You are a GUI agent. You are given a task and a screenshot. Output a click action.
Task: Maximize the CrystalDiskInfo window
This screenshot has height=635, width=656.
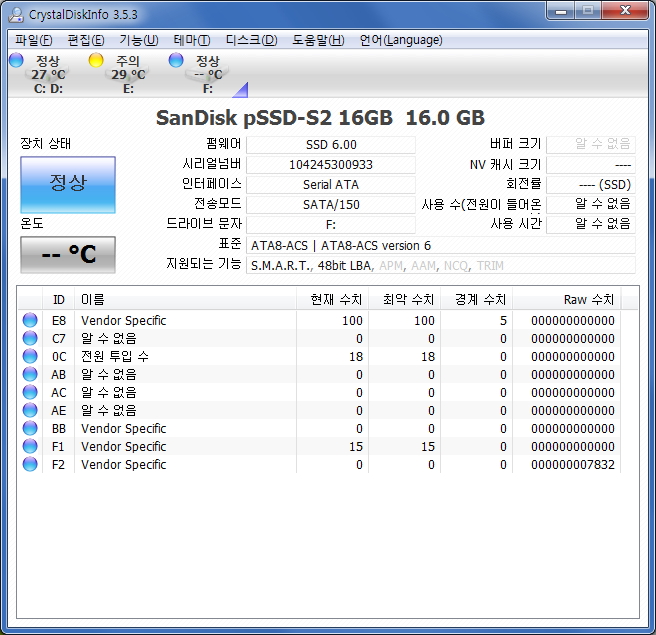(588, 10)
